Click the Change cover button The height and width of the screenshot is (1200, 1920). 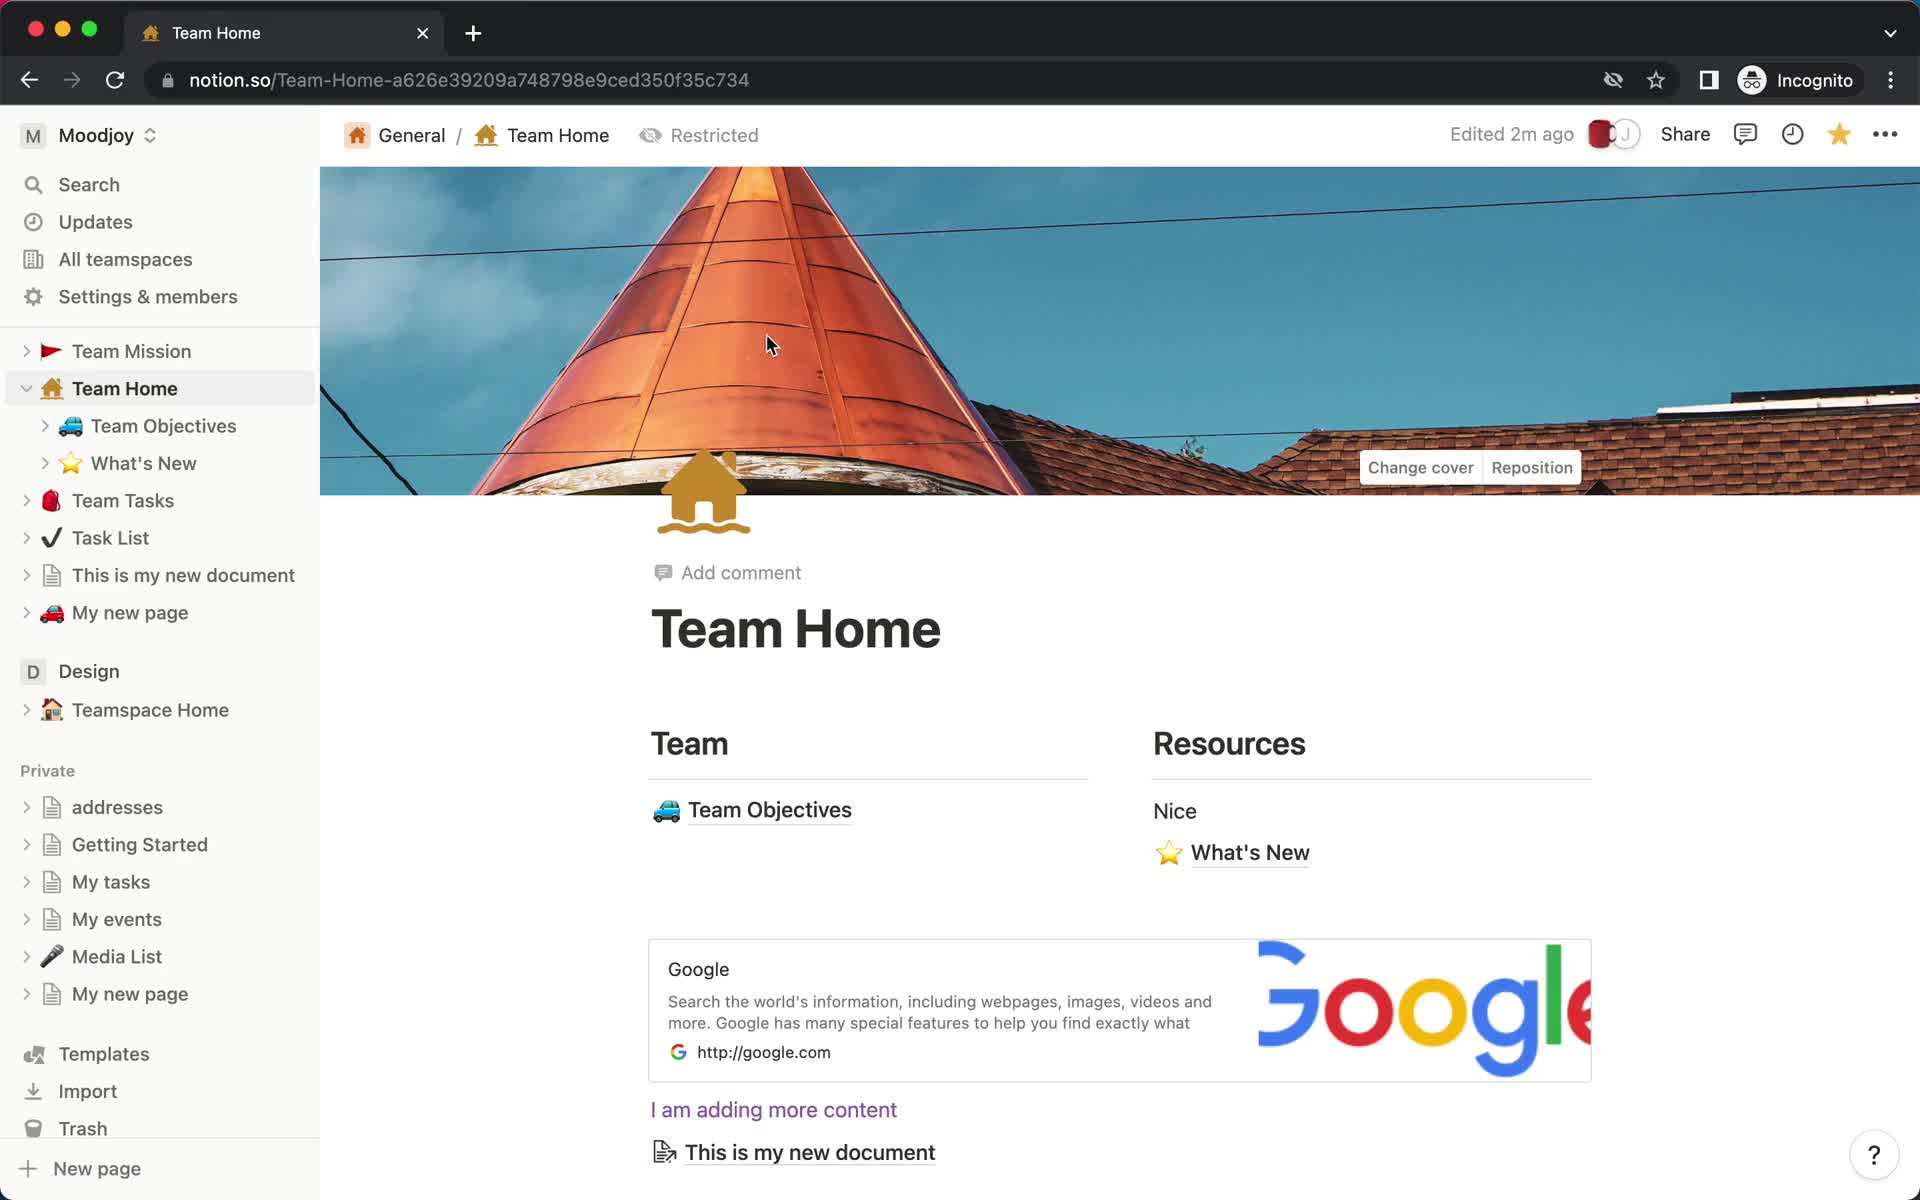[1420, 466]
